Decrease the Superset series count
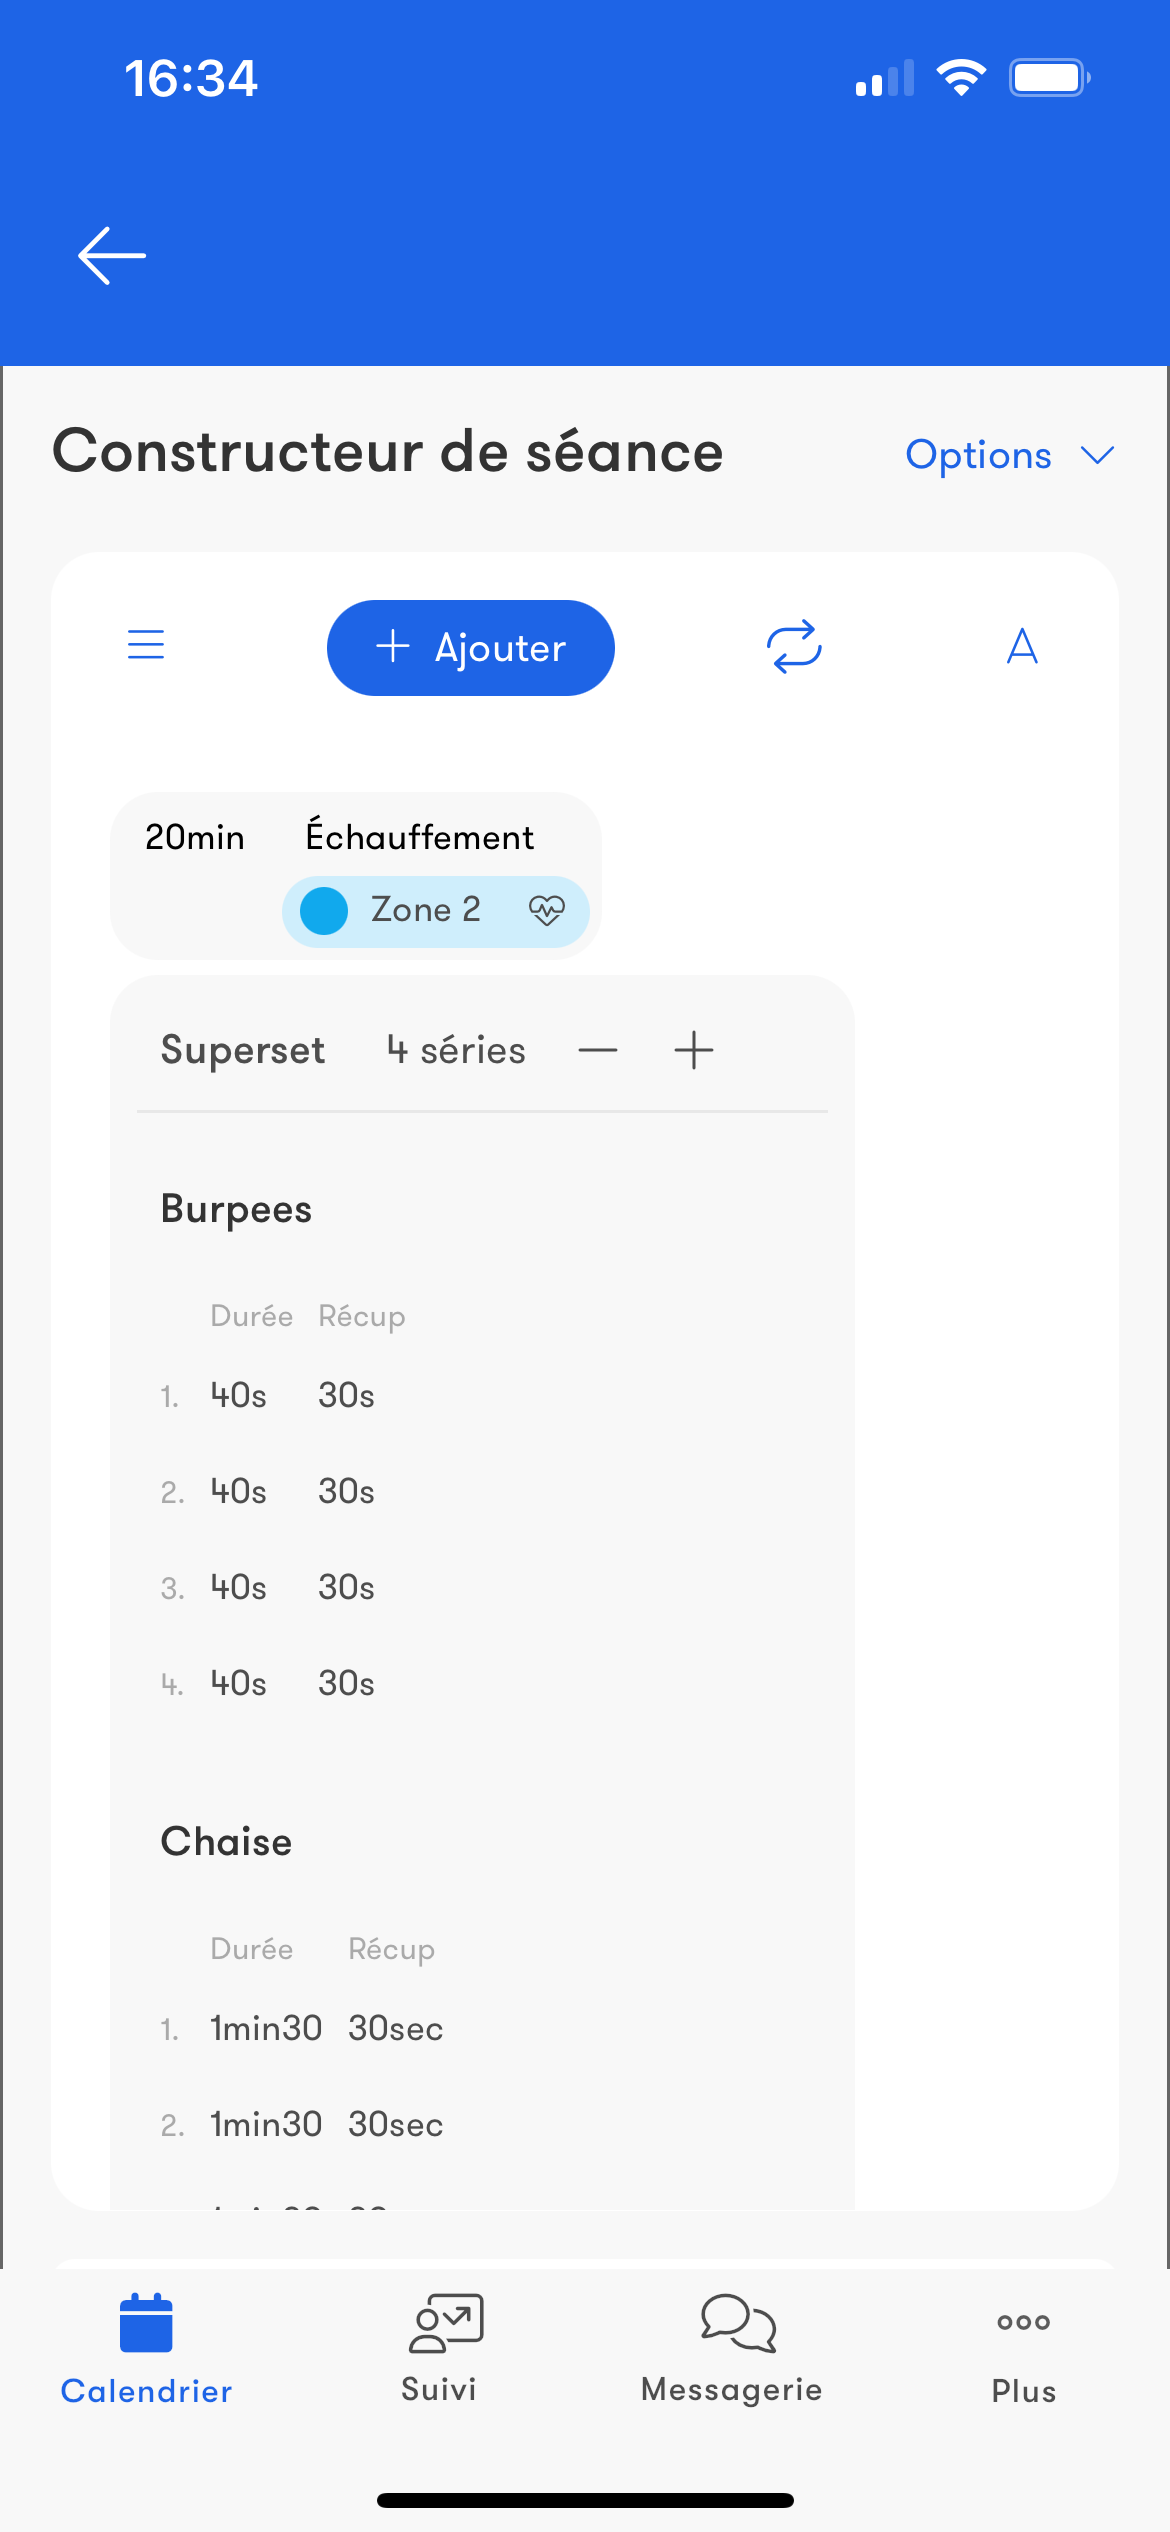The width and height of the screenshot is (1170, 2532). pyautogui.click(x=598, y=1051)
